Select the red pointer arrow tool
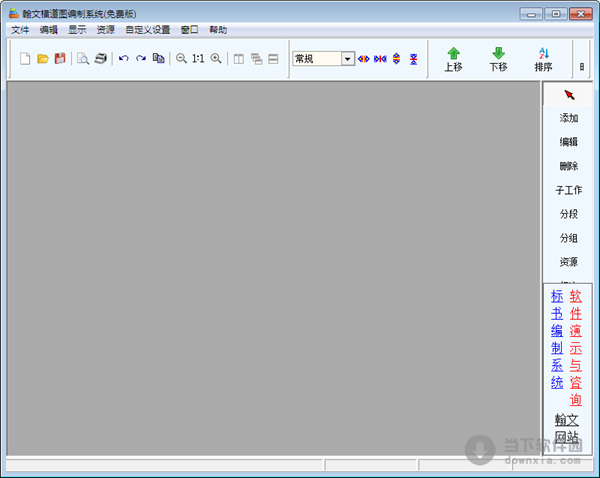Screen dimensions: 600x478 point(569,95)
